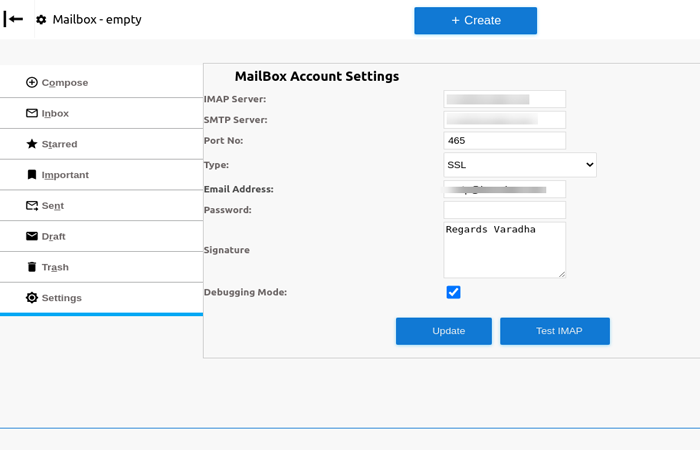Open the Type SSL dropdown

[x=520, y=165]
